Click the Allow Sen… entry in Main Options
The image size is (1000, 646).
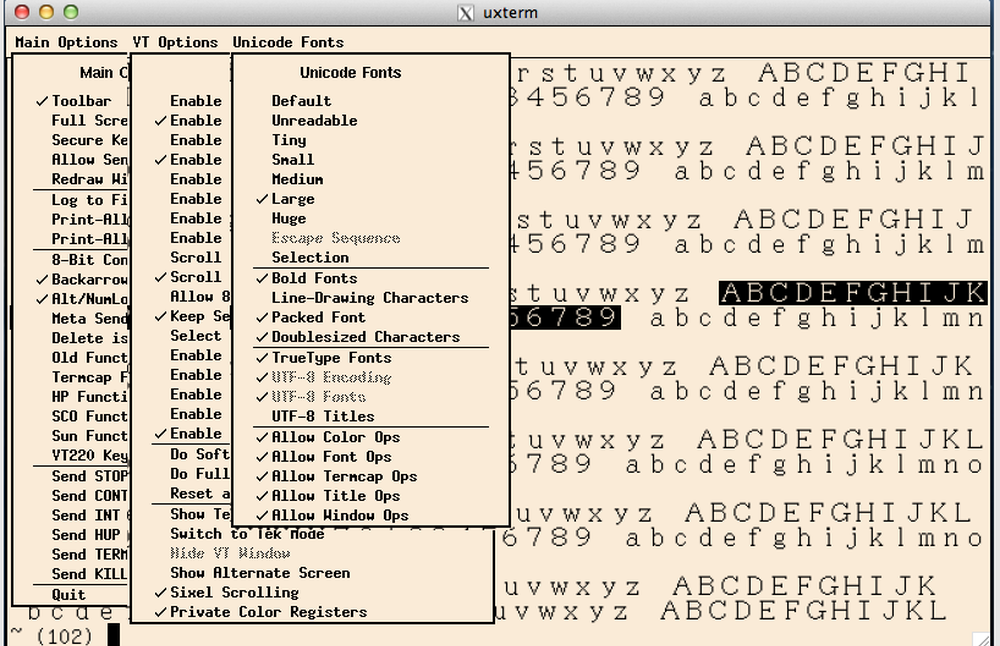tap(89, 159)
